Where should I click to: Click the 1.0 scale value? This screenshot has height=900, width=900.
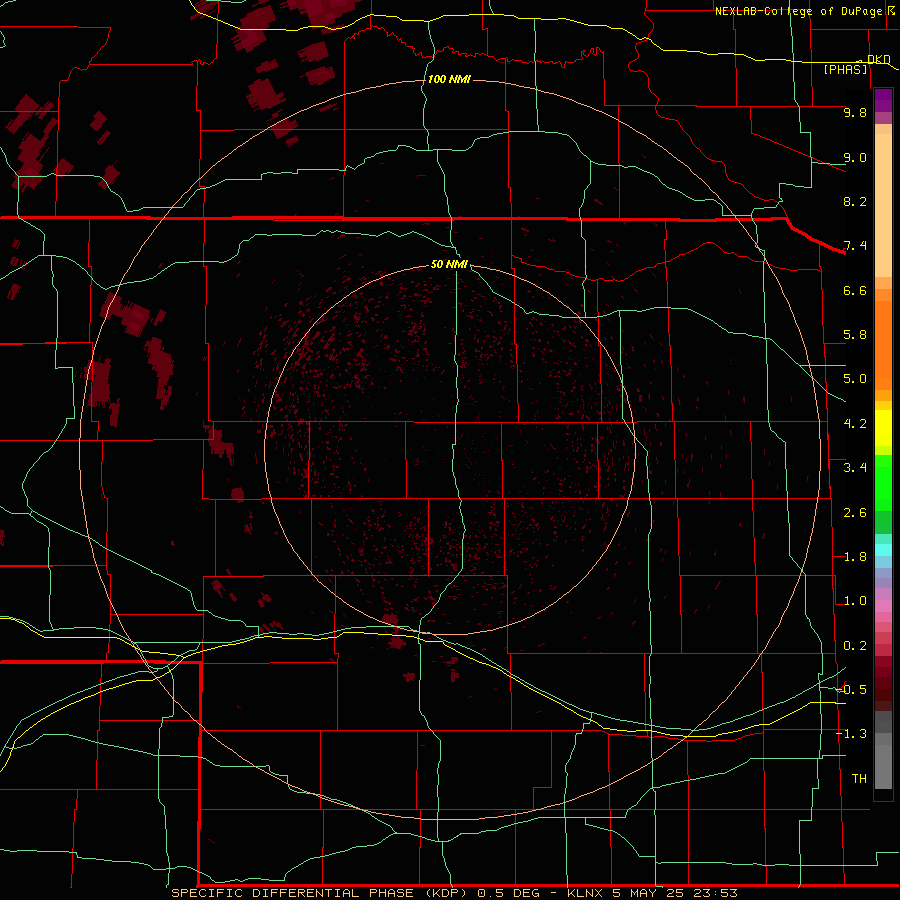click(x=855, y=601)
